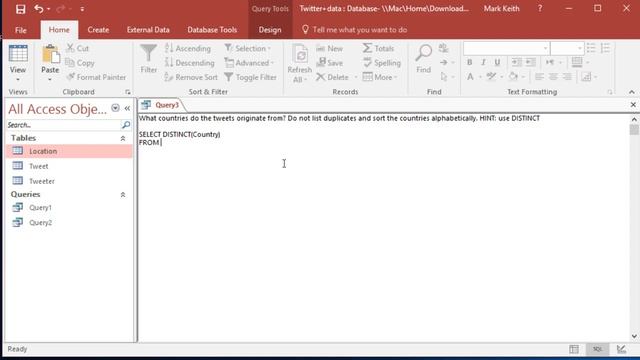Open the font size dropdown

coord(580,49)
